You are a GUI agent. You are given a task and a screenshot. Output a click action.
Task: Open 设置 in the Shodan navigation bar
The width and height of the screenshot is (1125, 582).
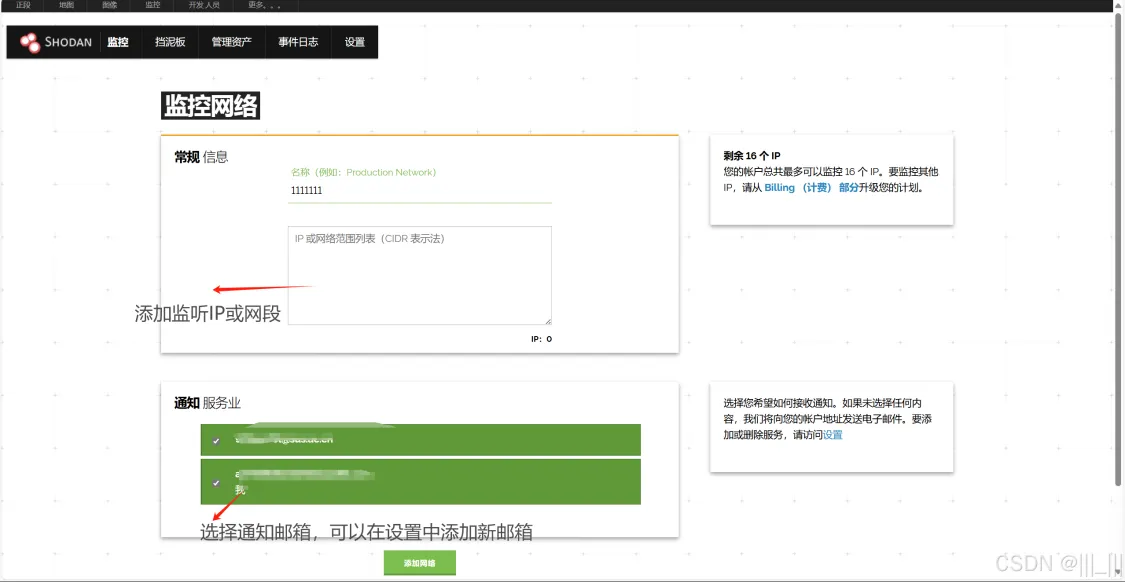(355, 42)
